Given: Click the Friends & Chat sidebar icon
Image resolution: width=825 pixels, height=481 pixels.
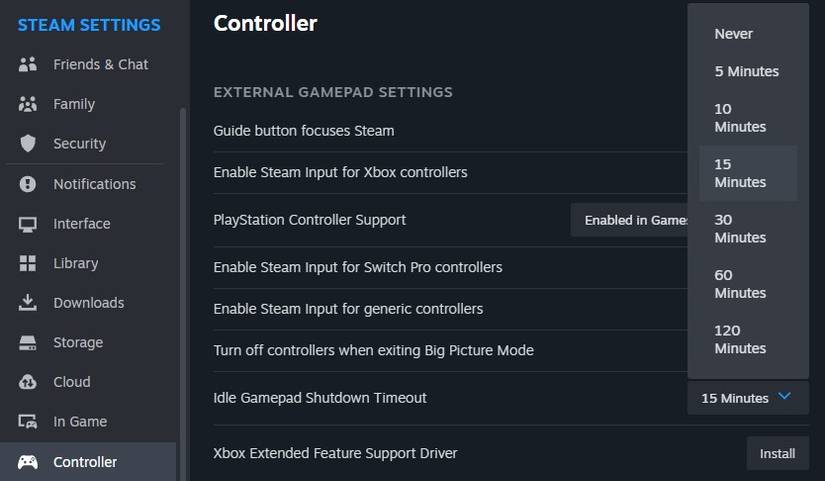Looking at the screenshot, I should (x=28, y=64).
